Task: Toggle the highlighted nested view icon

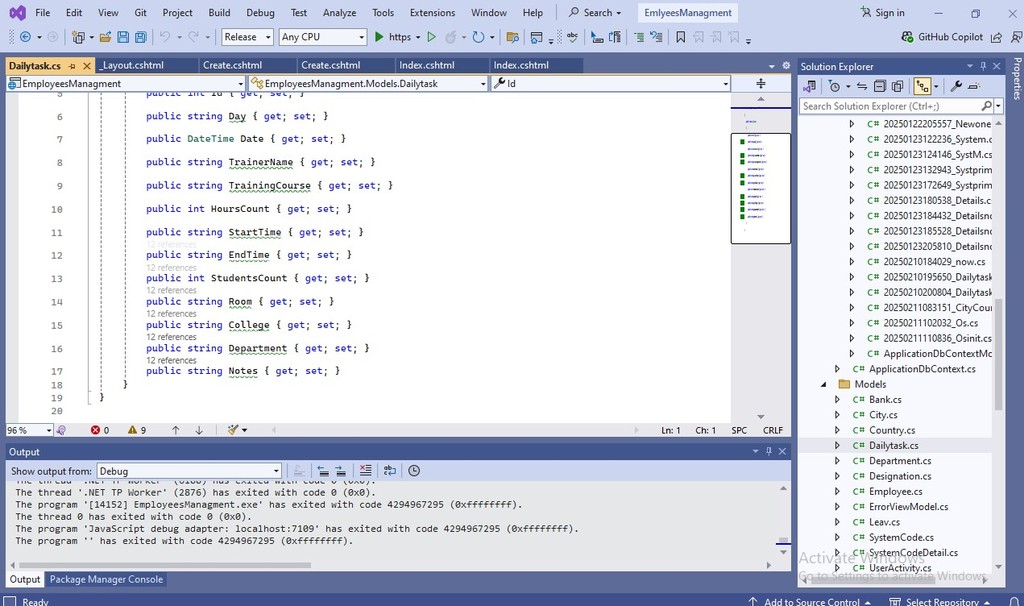Action: coord(922,86)
